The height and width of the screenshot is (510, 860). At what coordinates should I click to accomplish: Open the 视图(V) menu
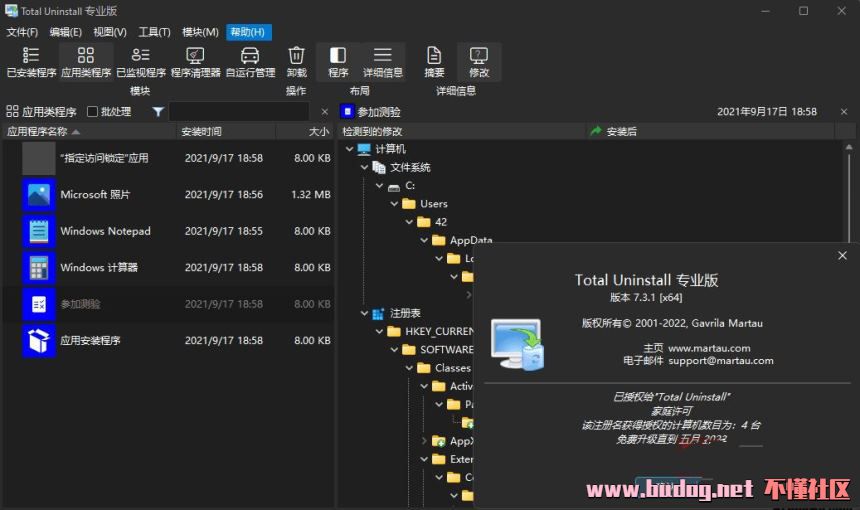(x=110, y=32)
